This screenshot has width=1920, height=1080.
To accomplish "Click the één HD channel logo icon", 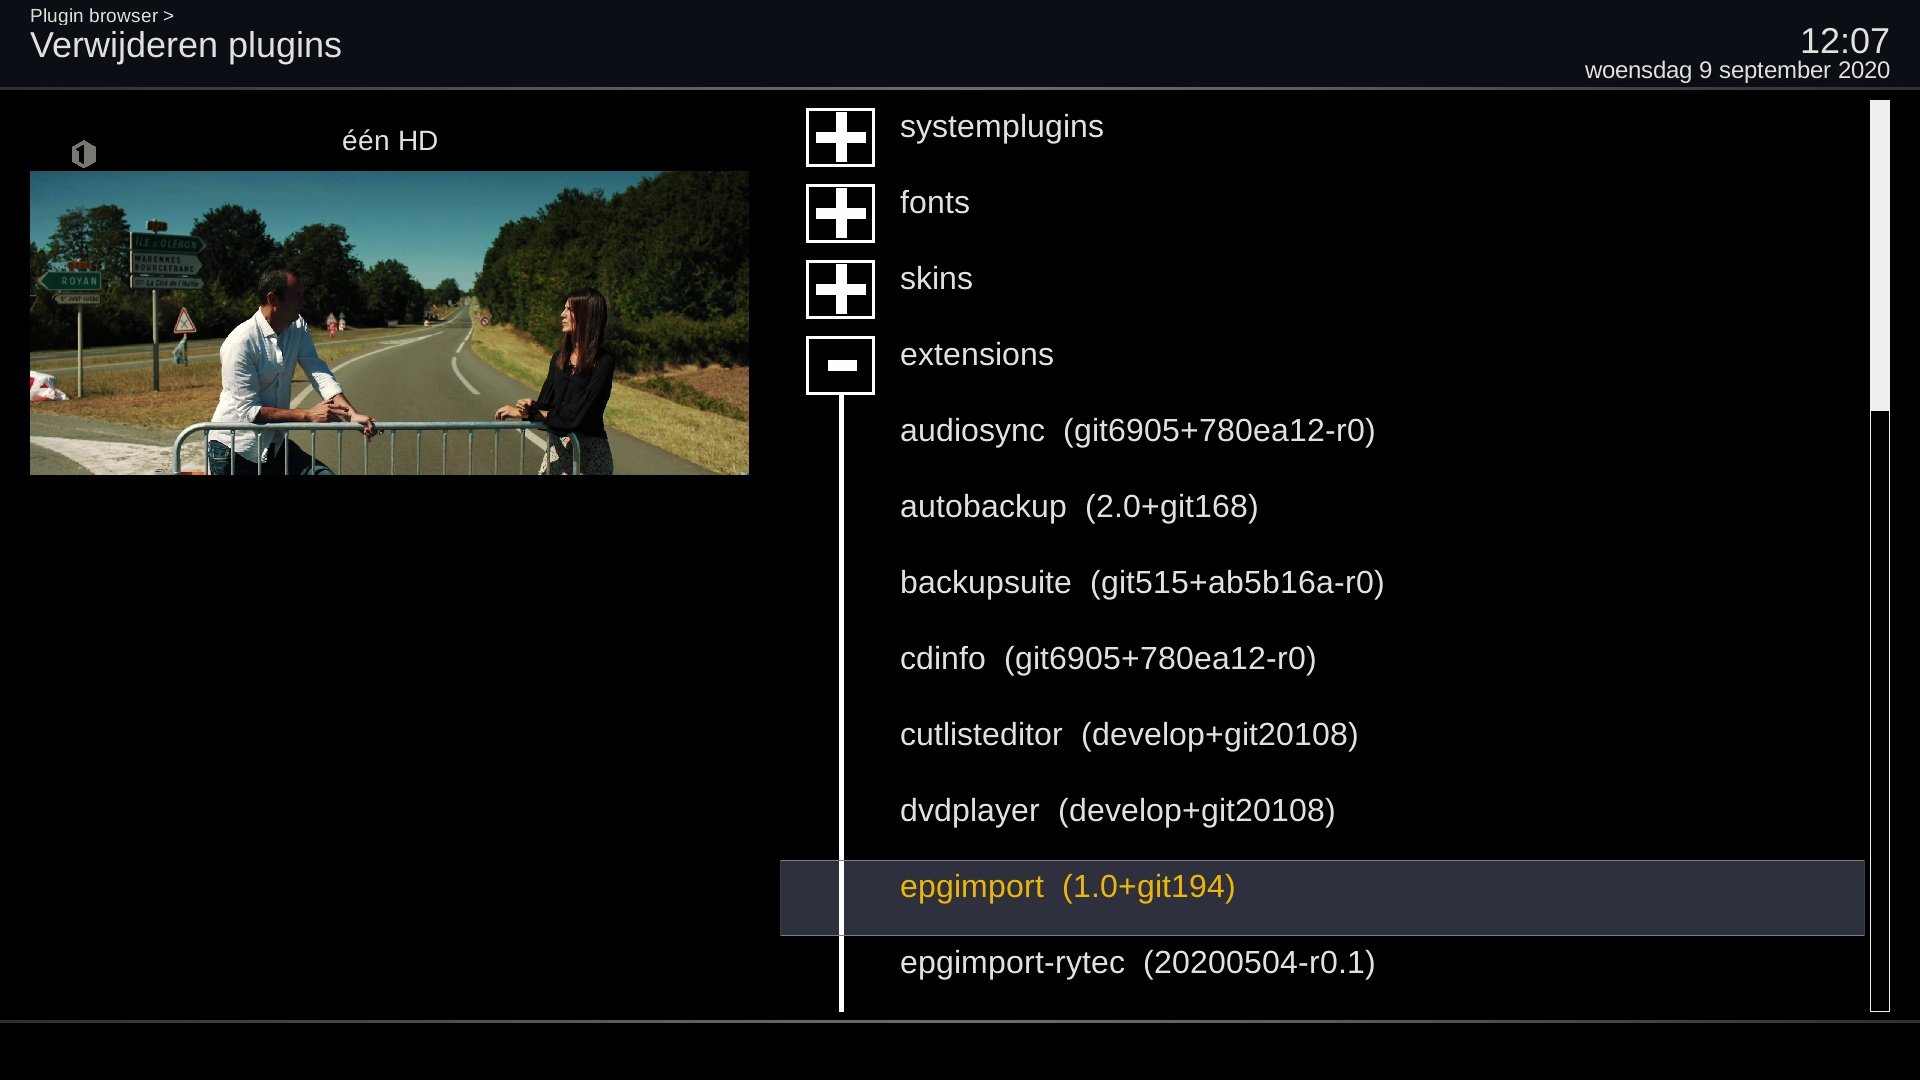I will [84, 154].
